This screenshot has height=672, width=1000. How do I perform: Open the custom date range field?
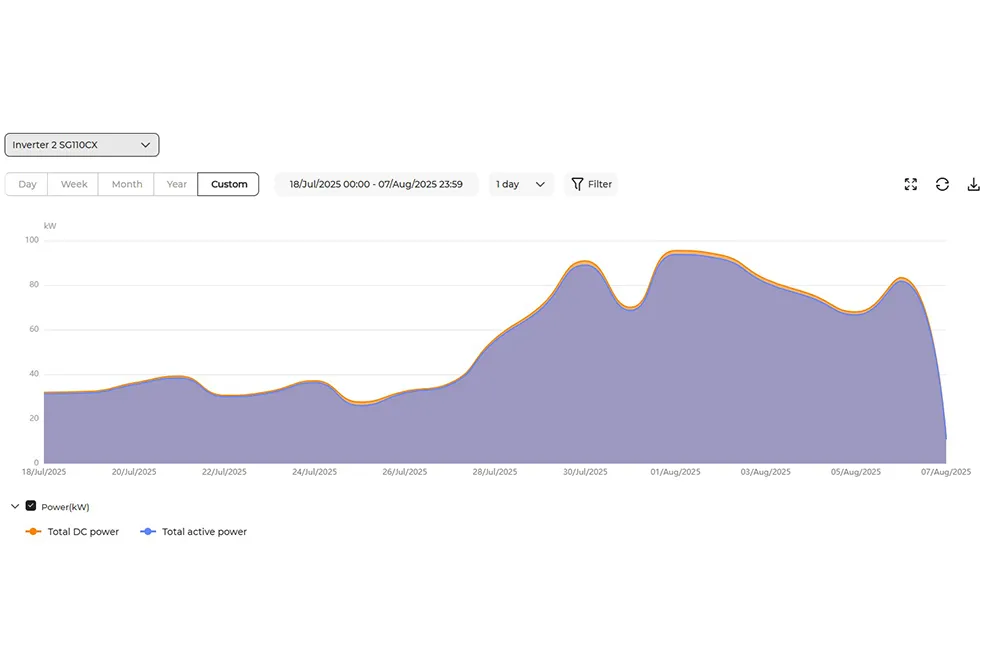[376, 184]
